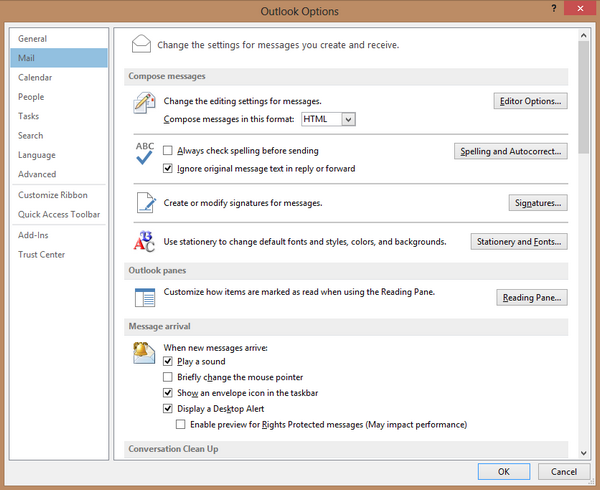Viewport: 600px width, 490px height.
Task: Open the Signatures dialog
Action: [x=538, y=203]
